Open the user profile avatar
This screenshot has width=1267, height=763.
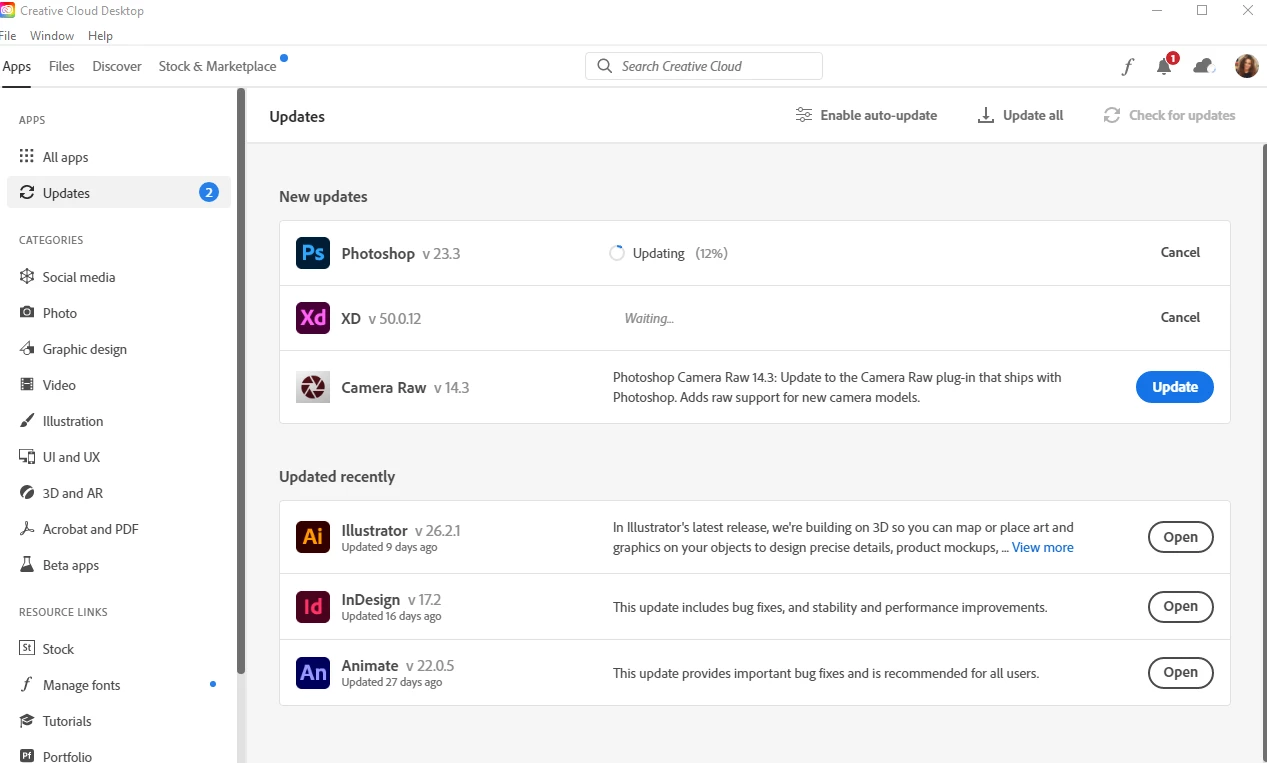click(x=1247, y=66)
